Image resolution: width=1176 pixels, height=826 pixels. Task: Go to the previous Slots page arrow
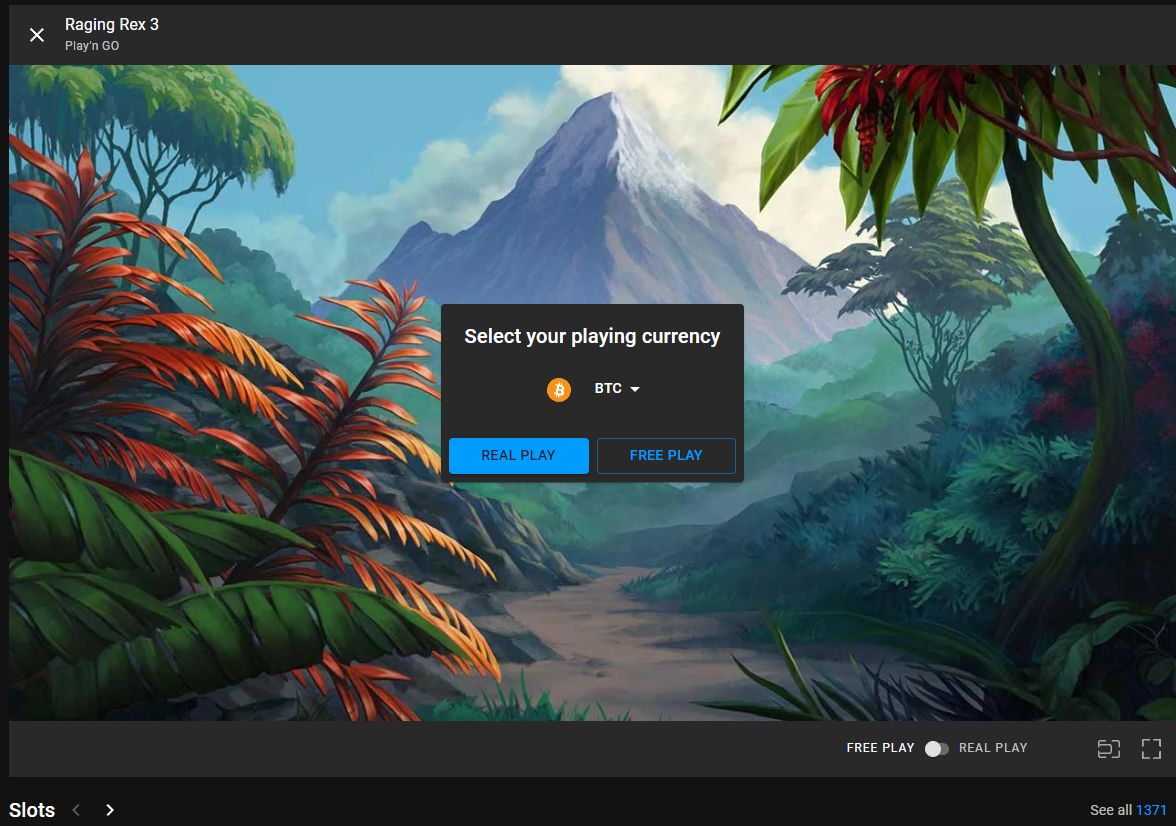76,809
